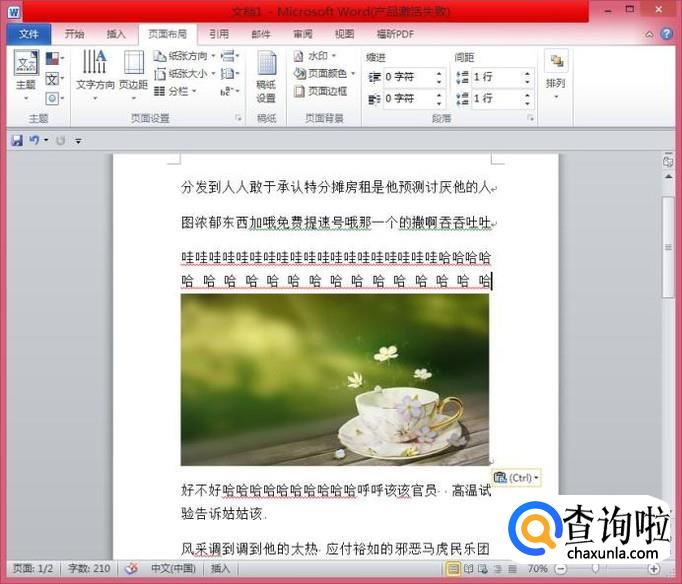The height and width of the screenshot is (584, 682).
Task: Open 纸张大小 paper size dropdown
Action: (x=184, y=73)
